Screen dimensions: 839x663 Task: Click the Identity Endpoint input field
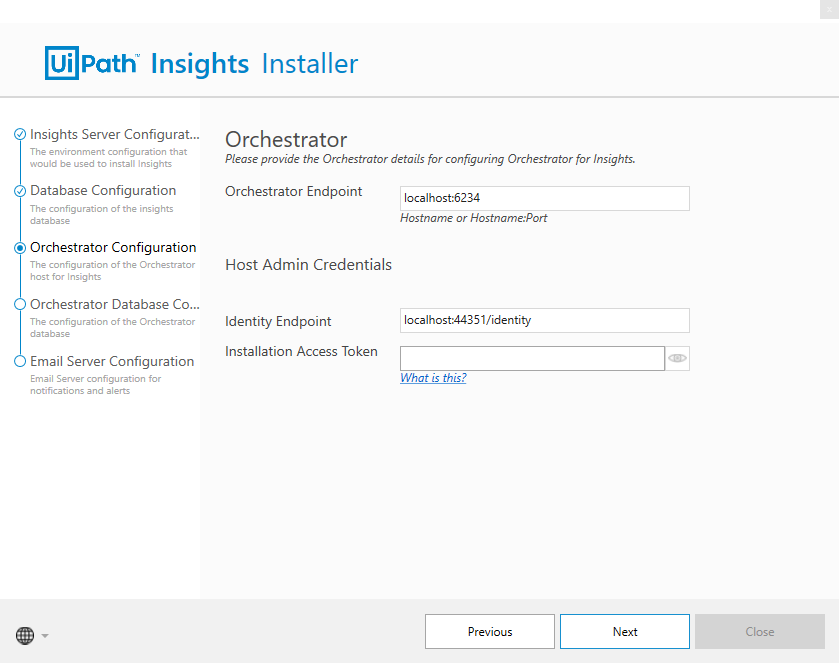545,320
